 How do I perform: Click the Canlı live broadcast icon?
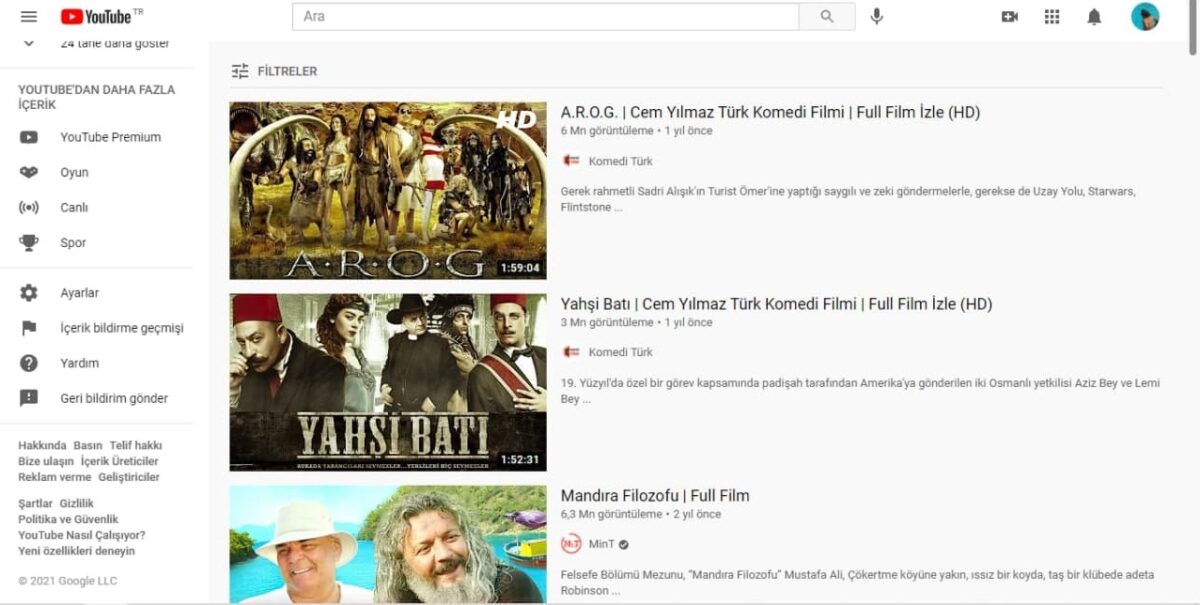coord(29,207)
